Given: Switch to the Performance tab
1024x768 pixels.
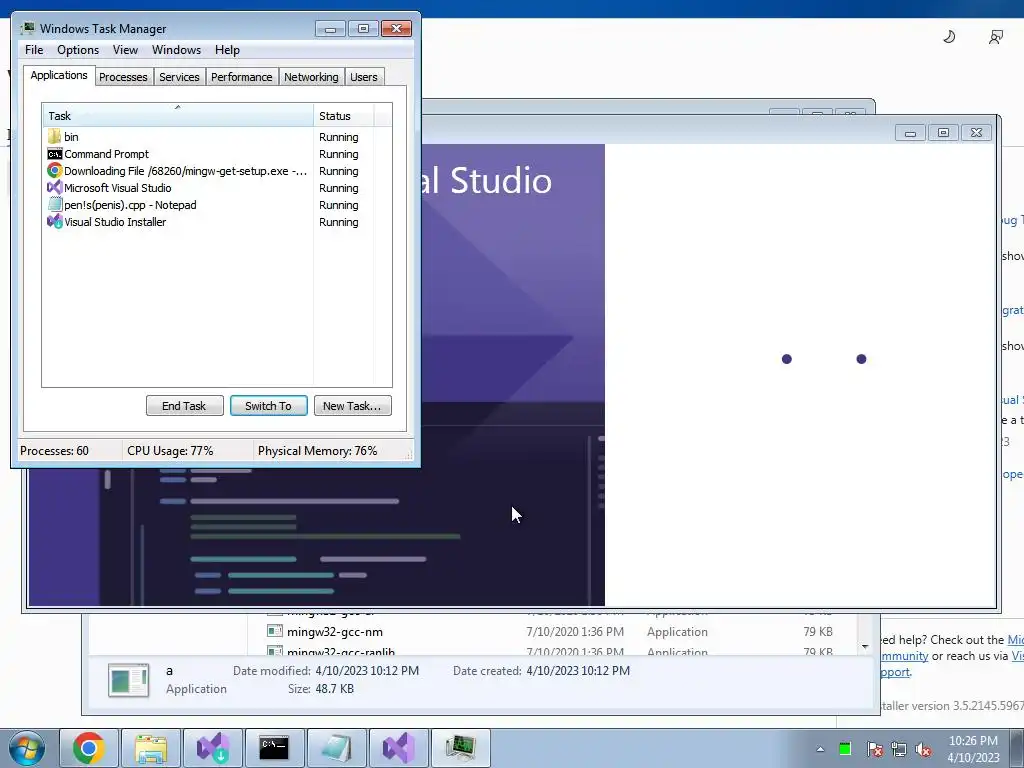Looking at the screenshot, I should [241, 77].
